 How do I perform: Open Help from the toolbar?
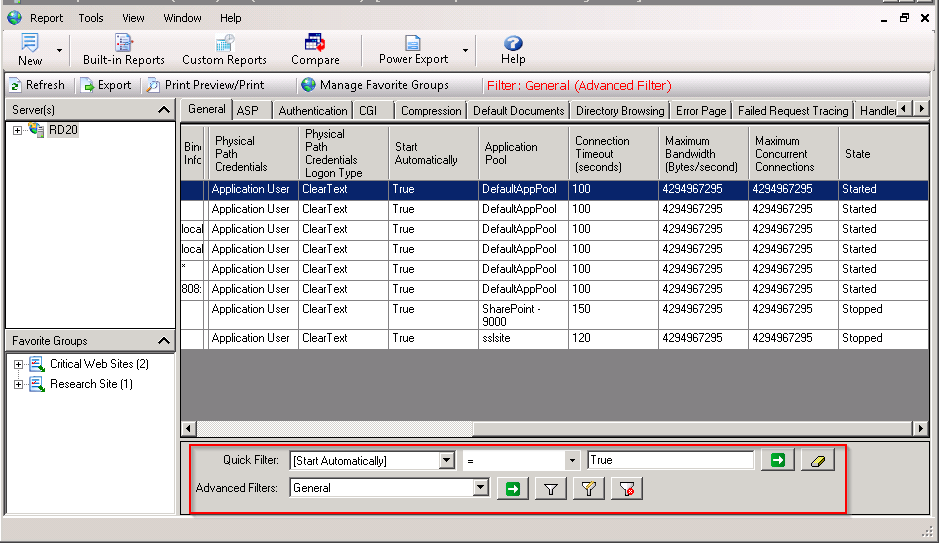click(x=513, y=44)
